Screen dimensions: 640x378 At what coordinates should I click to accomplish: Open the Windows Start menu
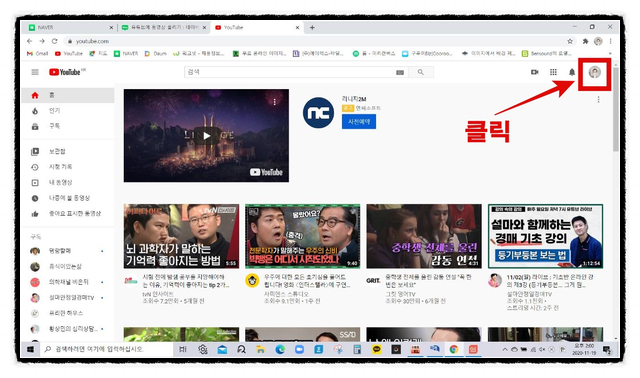pos(30,349)
